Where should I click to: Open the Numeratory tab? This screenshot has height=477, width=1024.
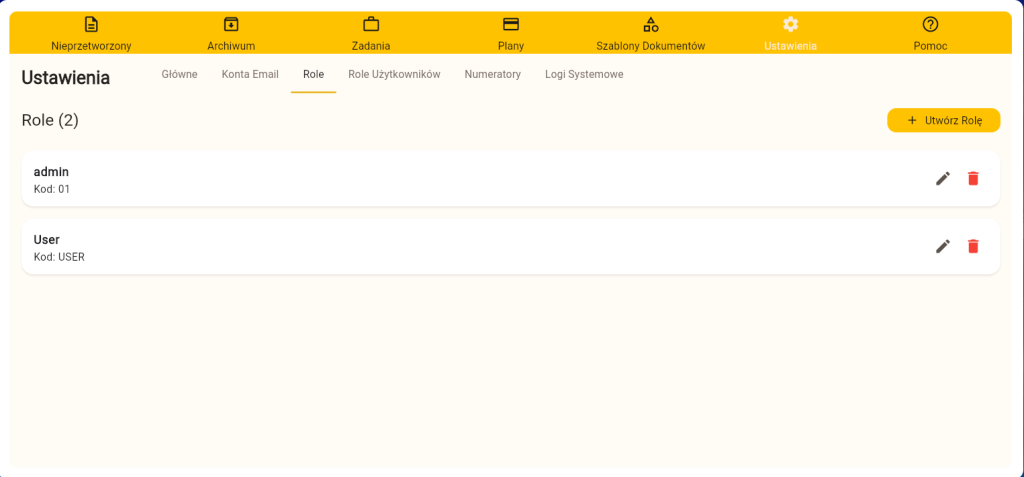(492, 74)
